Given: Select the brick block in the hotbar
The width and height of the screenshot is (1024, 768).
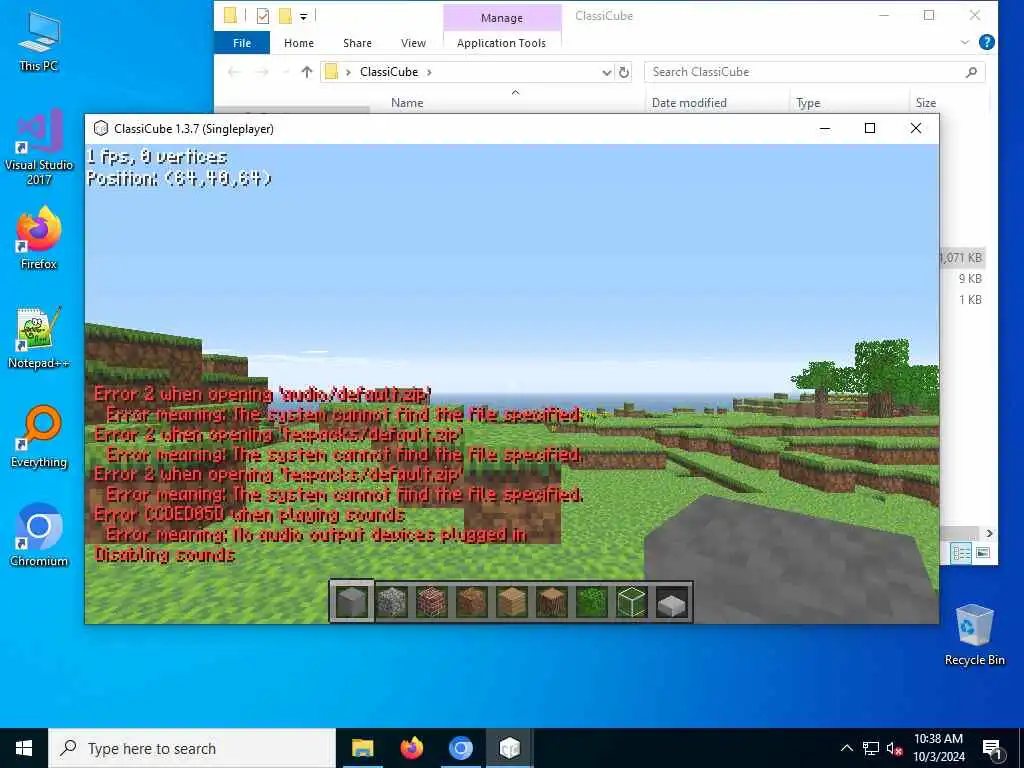Looking at the screenshot, I should click(432, 601).
